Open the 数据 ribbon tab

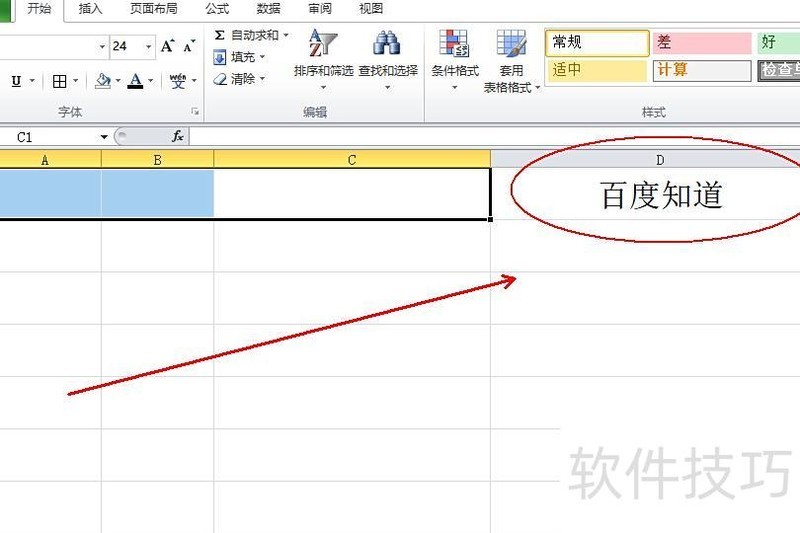[x=268, y=9]
